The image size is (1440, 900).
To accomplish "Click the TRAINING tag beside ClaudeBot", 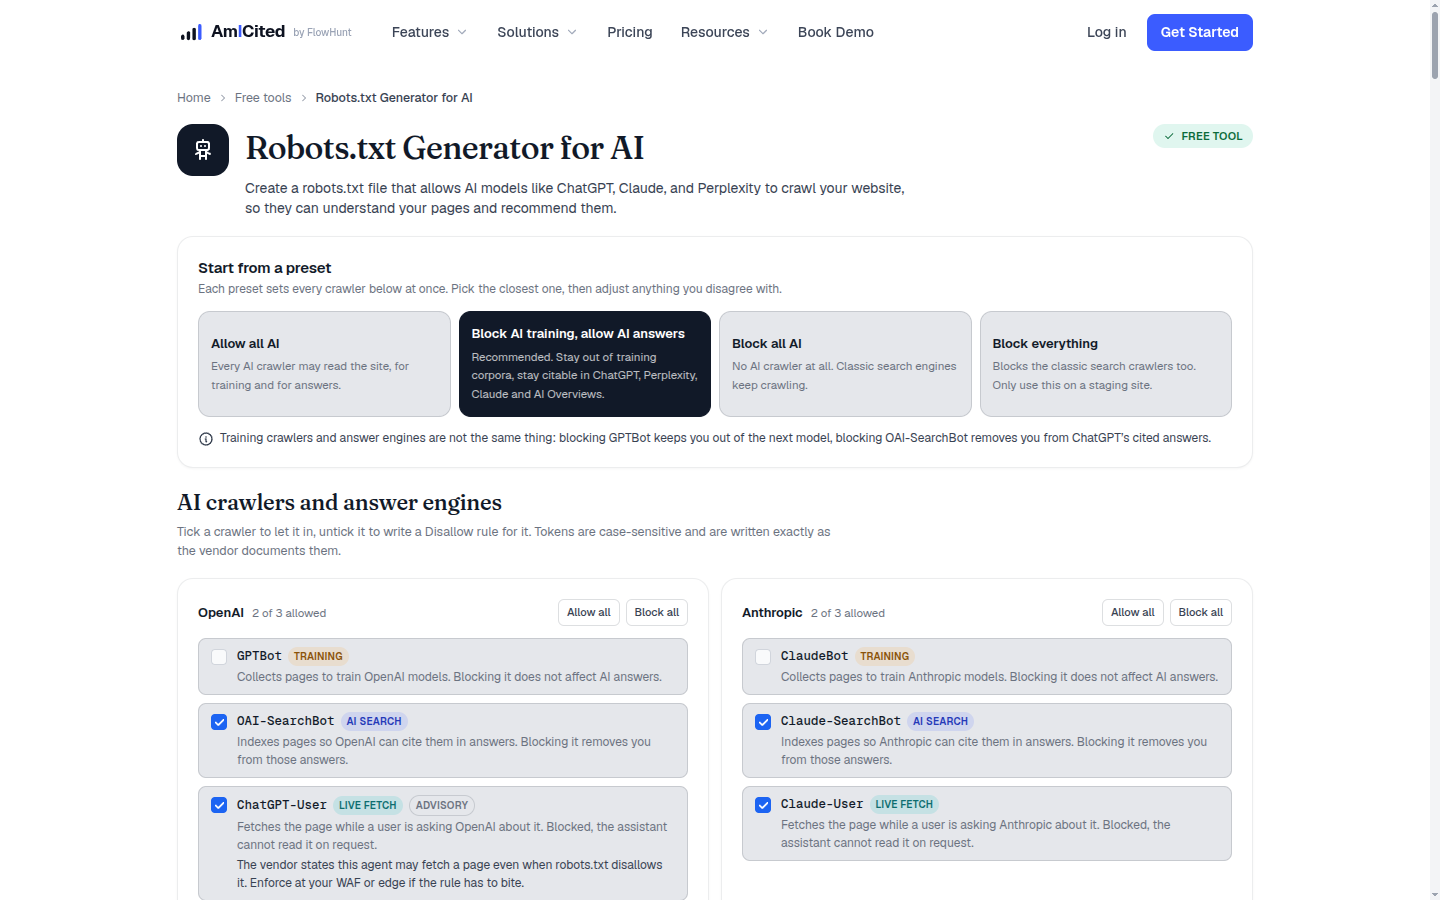I will (x=885, y=657).
